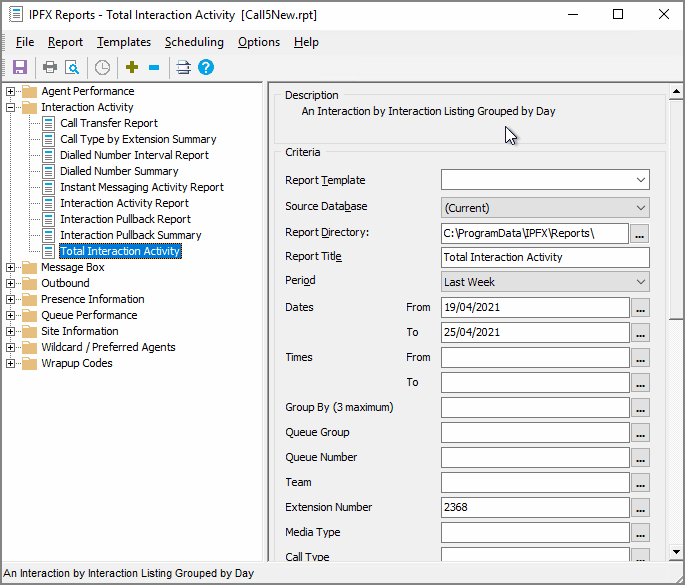Select Call Type by Extension Summary report
Viewport: 685px width, 585px height.
click(138, 139)
